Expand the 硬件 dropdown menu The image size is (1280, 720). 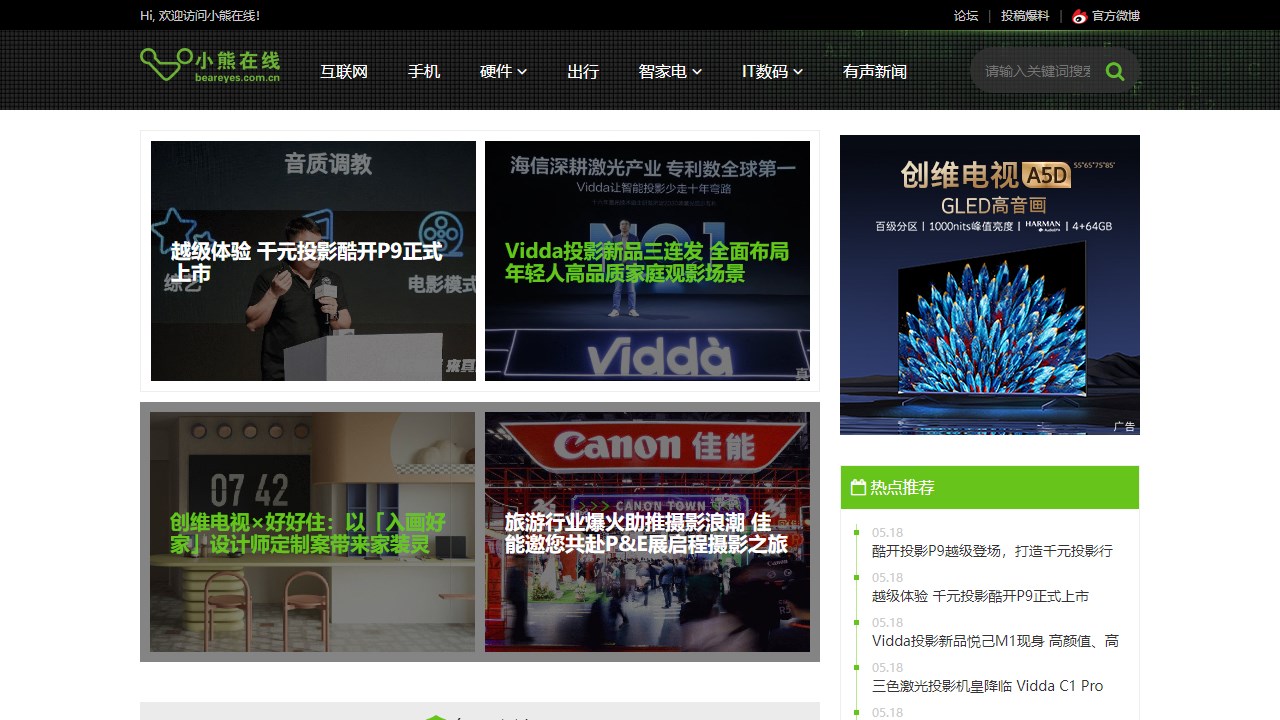(503, 71)
